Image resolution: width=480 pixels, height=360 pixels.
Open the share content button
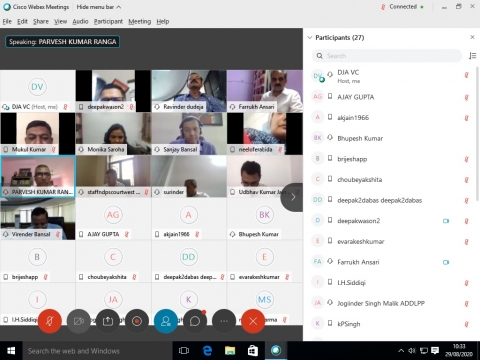[x=108, y=321]
